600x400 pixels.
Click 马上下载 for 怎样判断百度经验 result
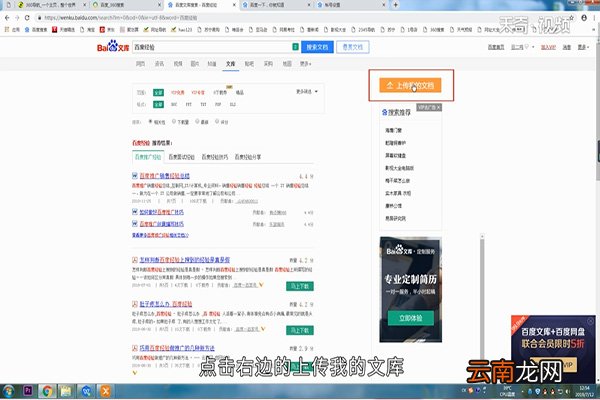300,286
